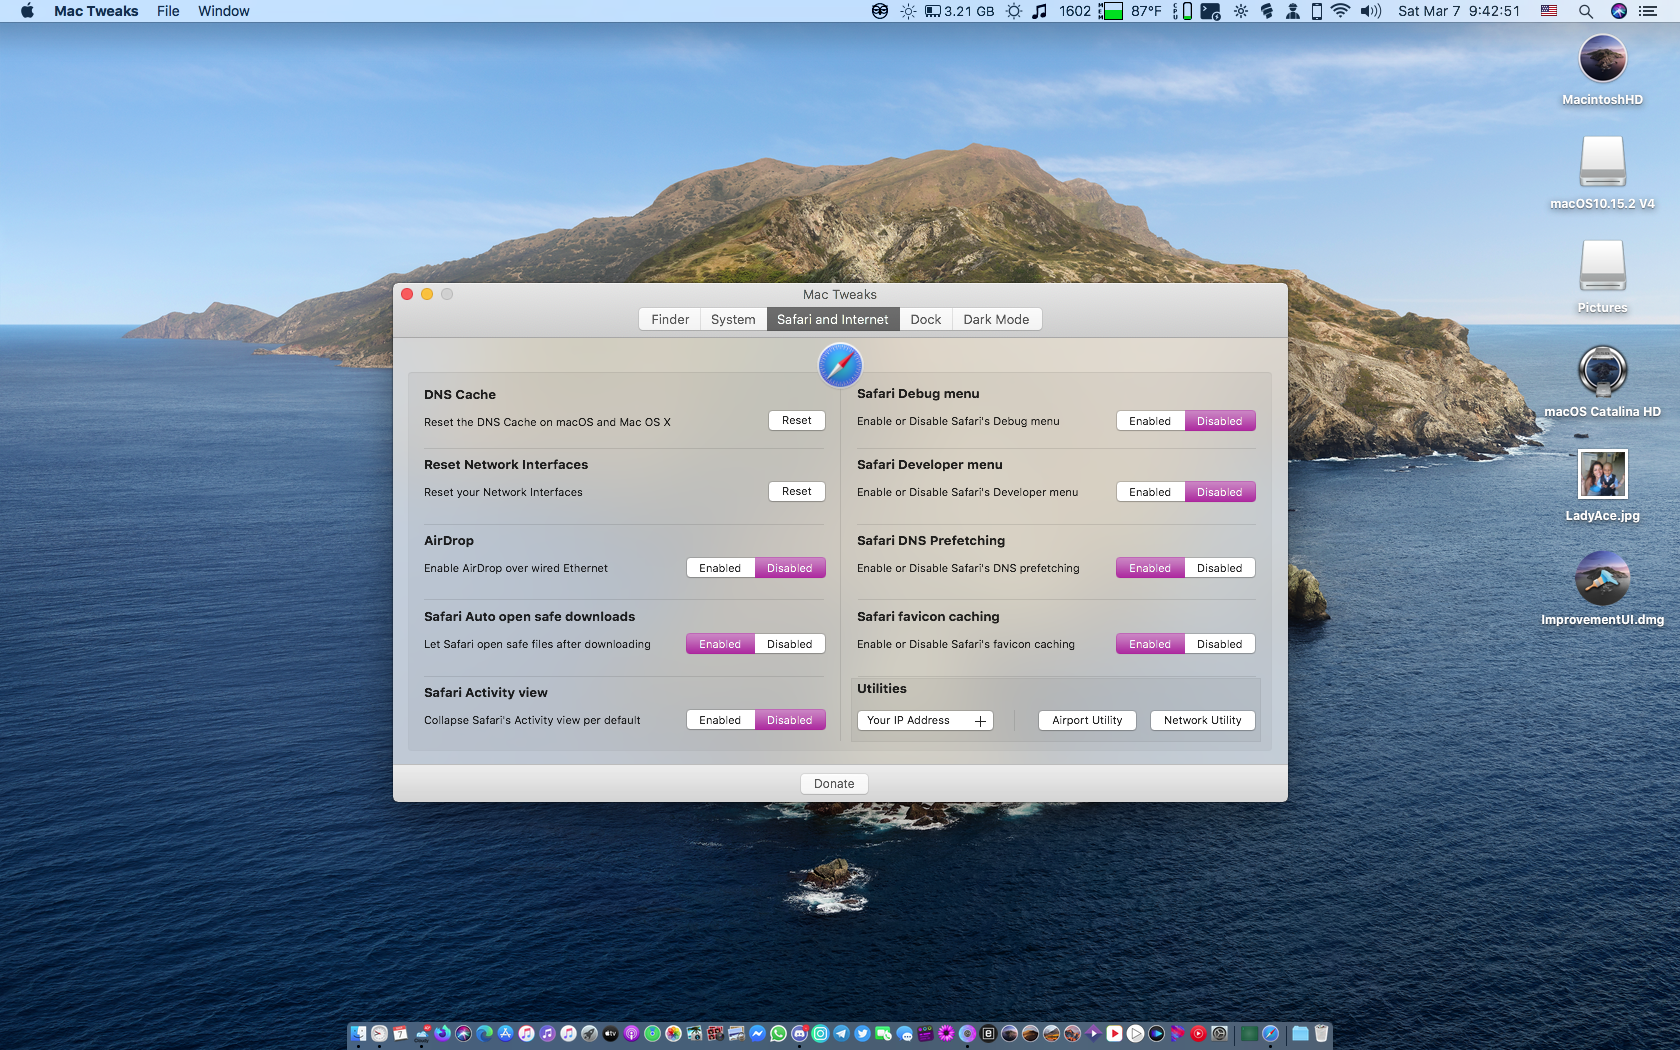The image size is (1680, 1050).
Task: Click the music note menu bar icon
Action: pos(1040,11)
